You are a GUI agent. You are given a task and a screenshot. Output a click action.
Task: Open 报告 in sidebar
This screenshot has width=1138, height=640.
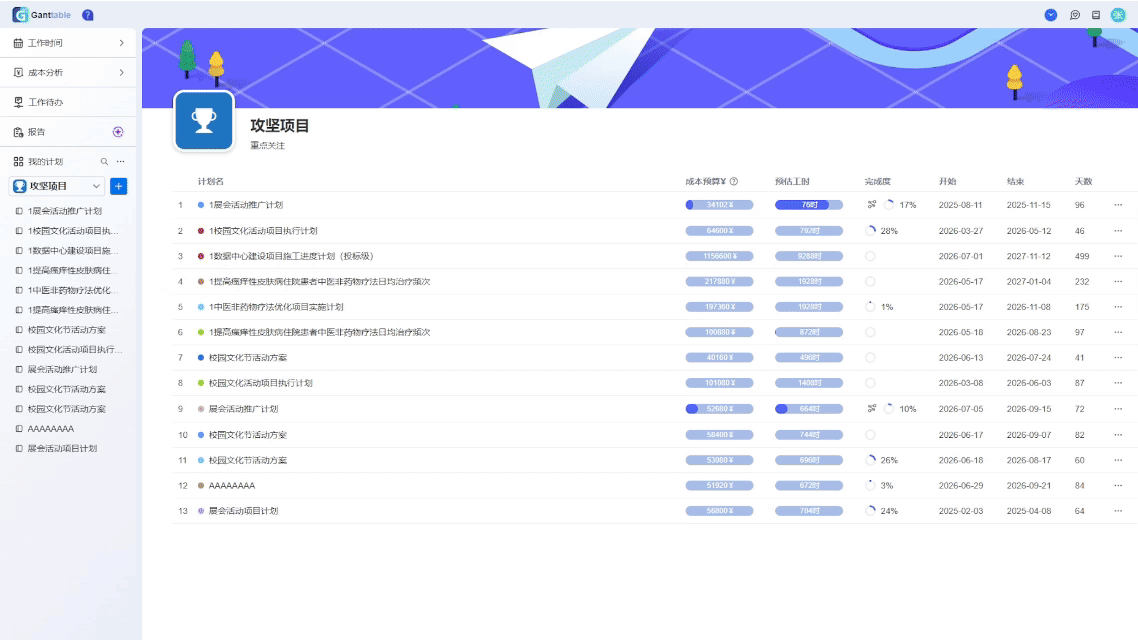tap(36, 132)
